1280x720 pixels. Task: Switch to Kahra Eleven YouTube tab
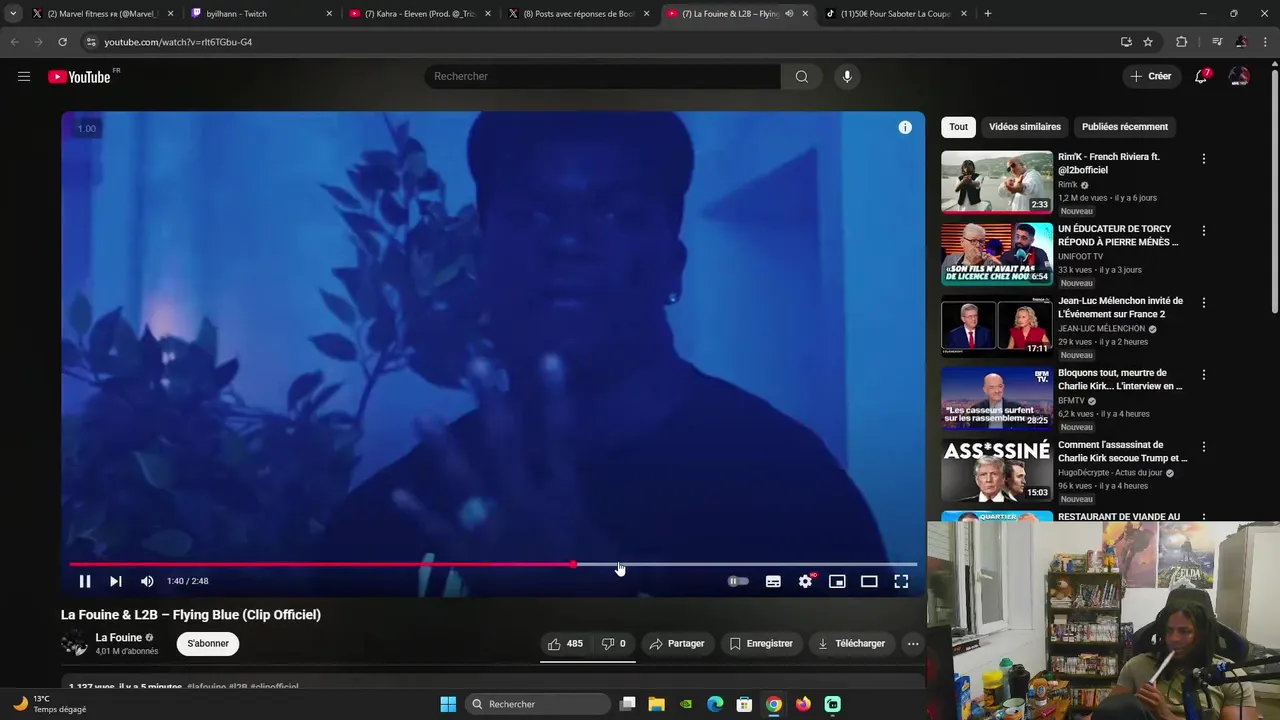click(x=418, y=14)
